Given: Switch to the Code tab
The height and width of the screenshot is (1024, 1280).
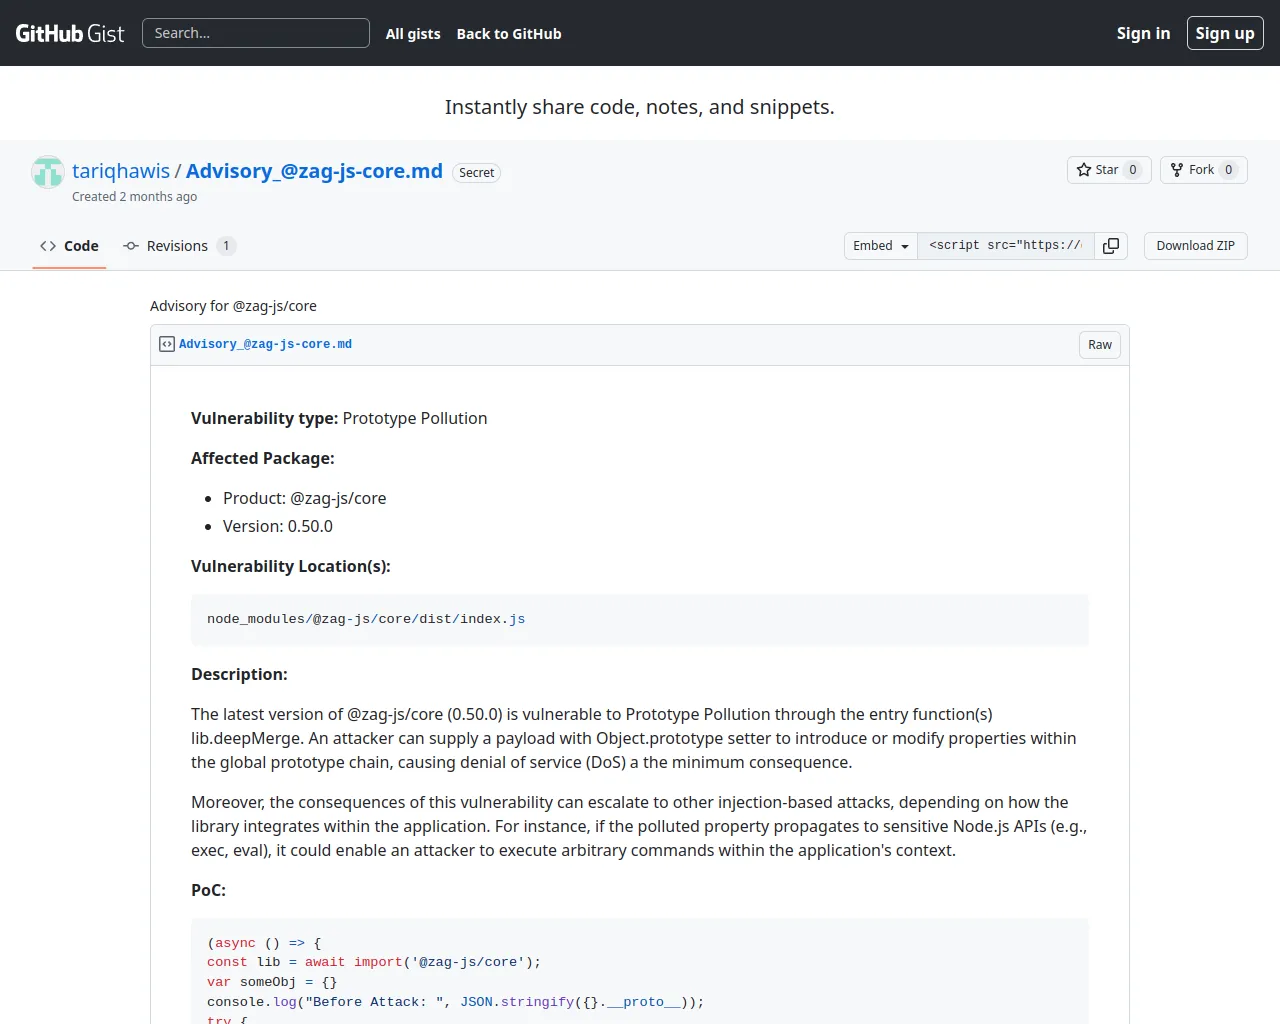Looking at the screenshot, I should 69,246.
